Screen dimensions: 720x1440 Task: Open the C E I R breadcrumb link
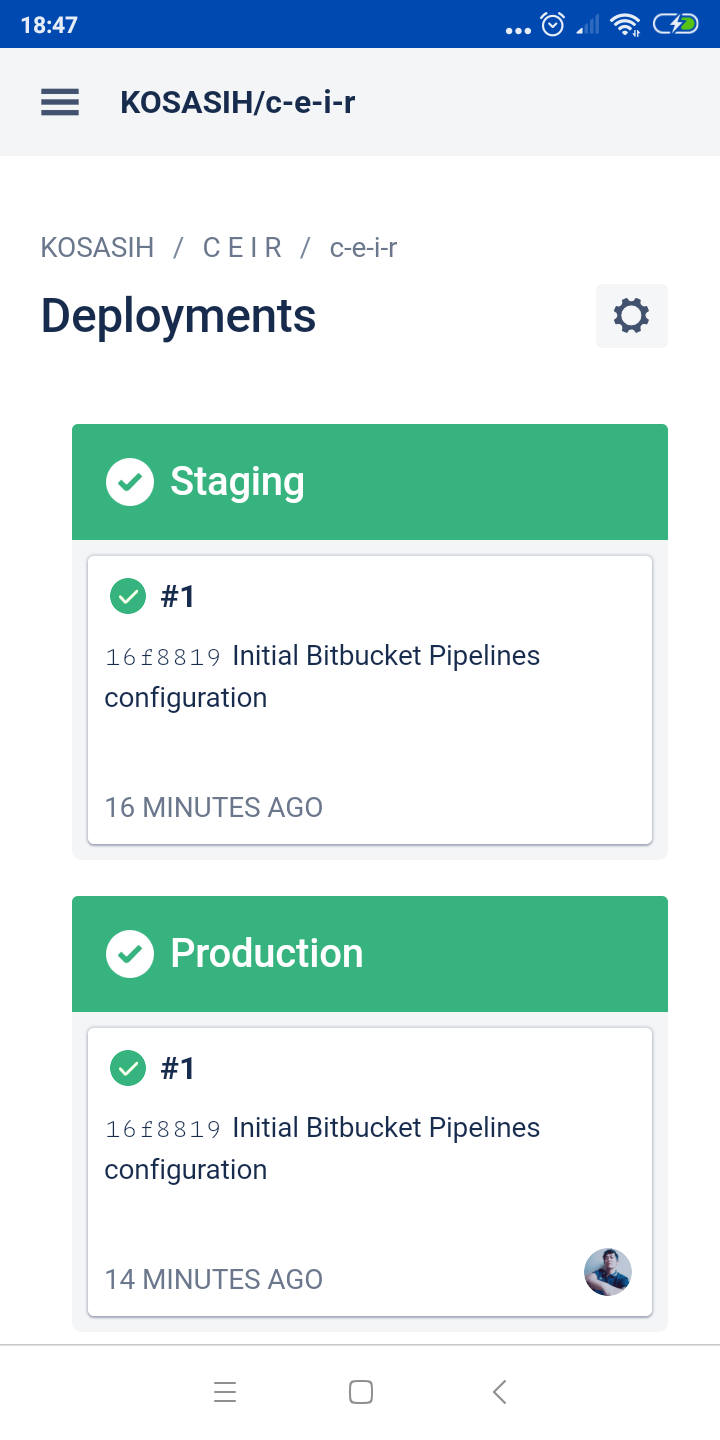pyautogui.click(x=242, y=248)
